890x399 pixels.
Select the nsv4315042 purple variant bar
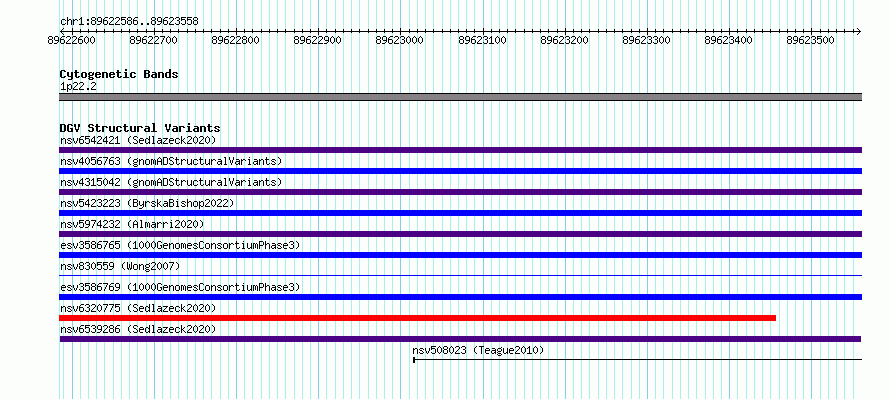pyautogui.click(x=460, y=192)
